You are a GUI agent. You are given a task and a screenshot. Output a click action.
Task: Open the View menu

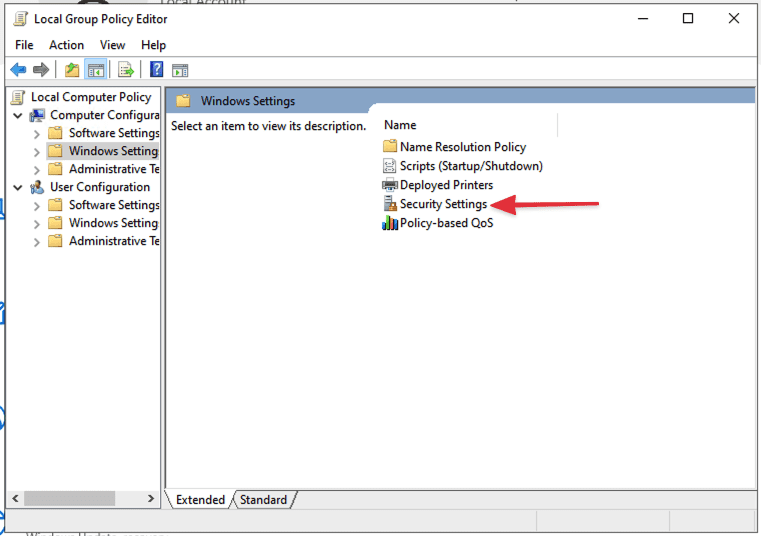tap(112, 45)
